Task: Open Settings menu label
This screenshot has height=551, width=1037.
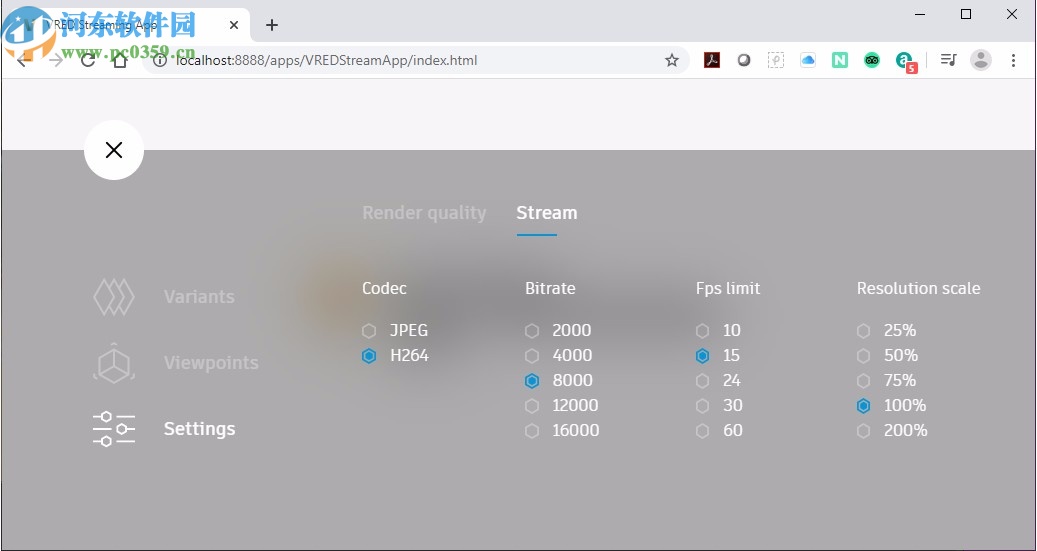Action: pyautogui.click(x=199, y=429)
